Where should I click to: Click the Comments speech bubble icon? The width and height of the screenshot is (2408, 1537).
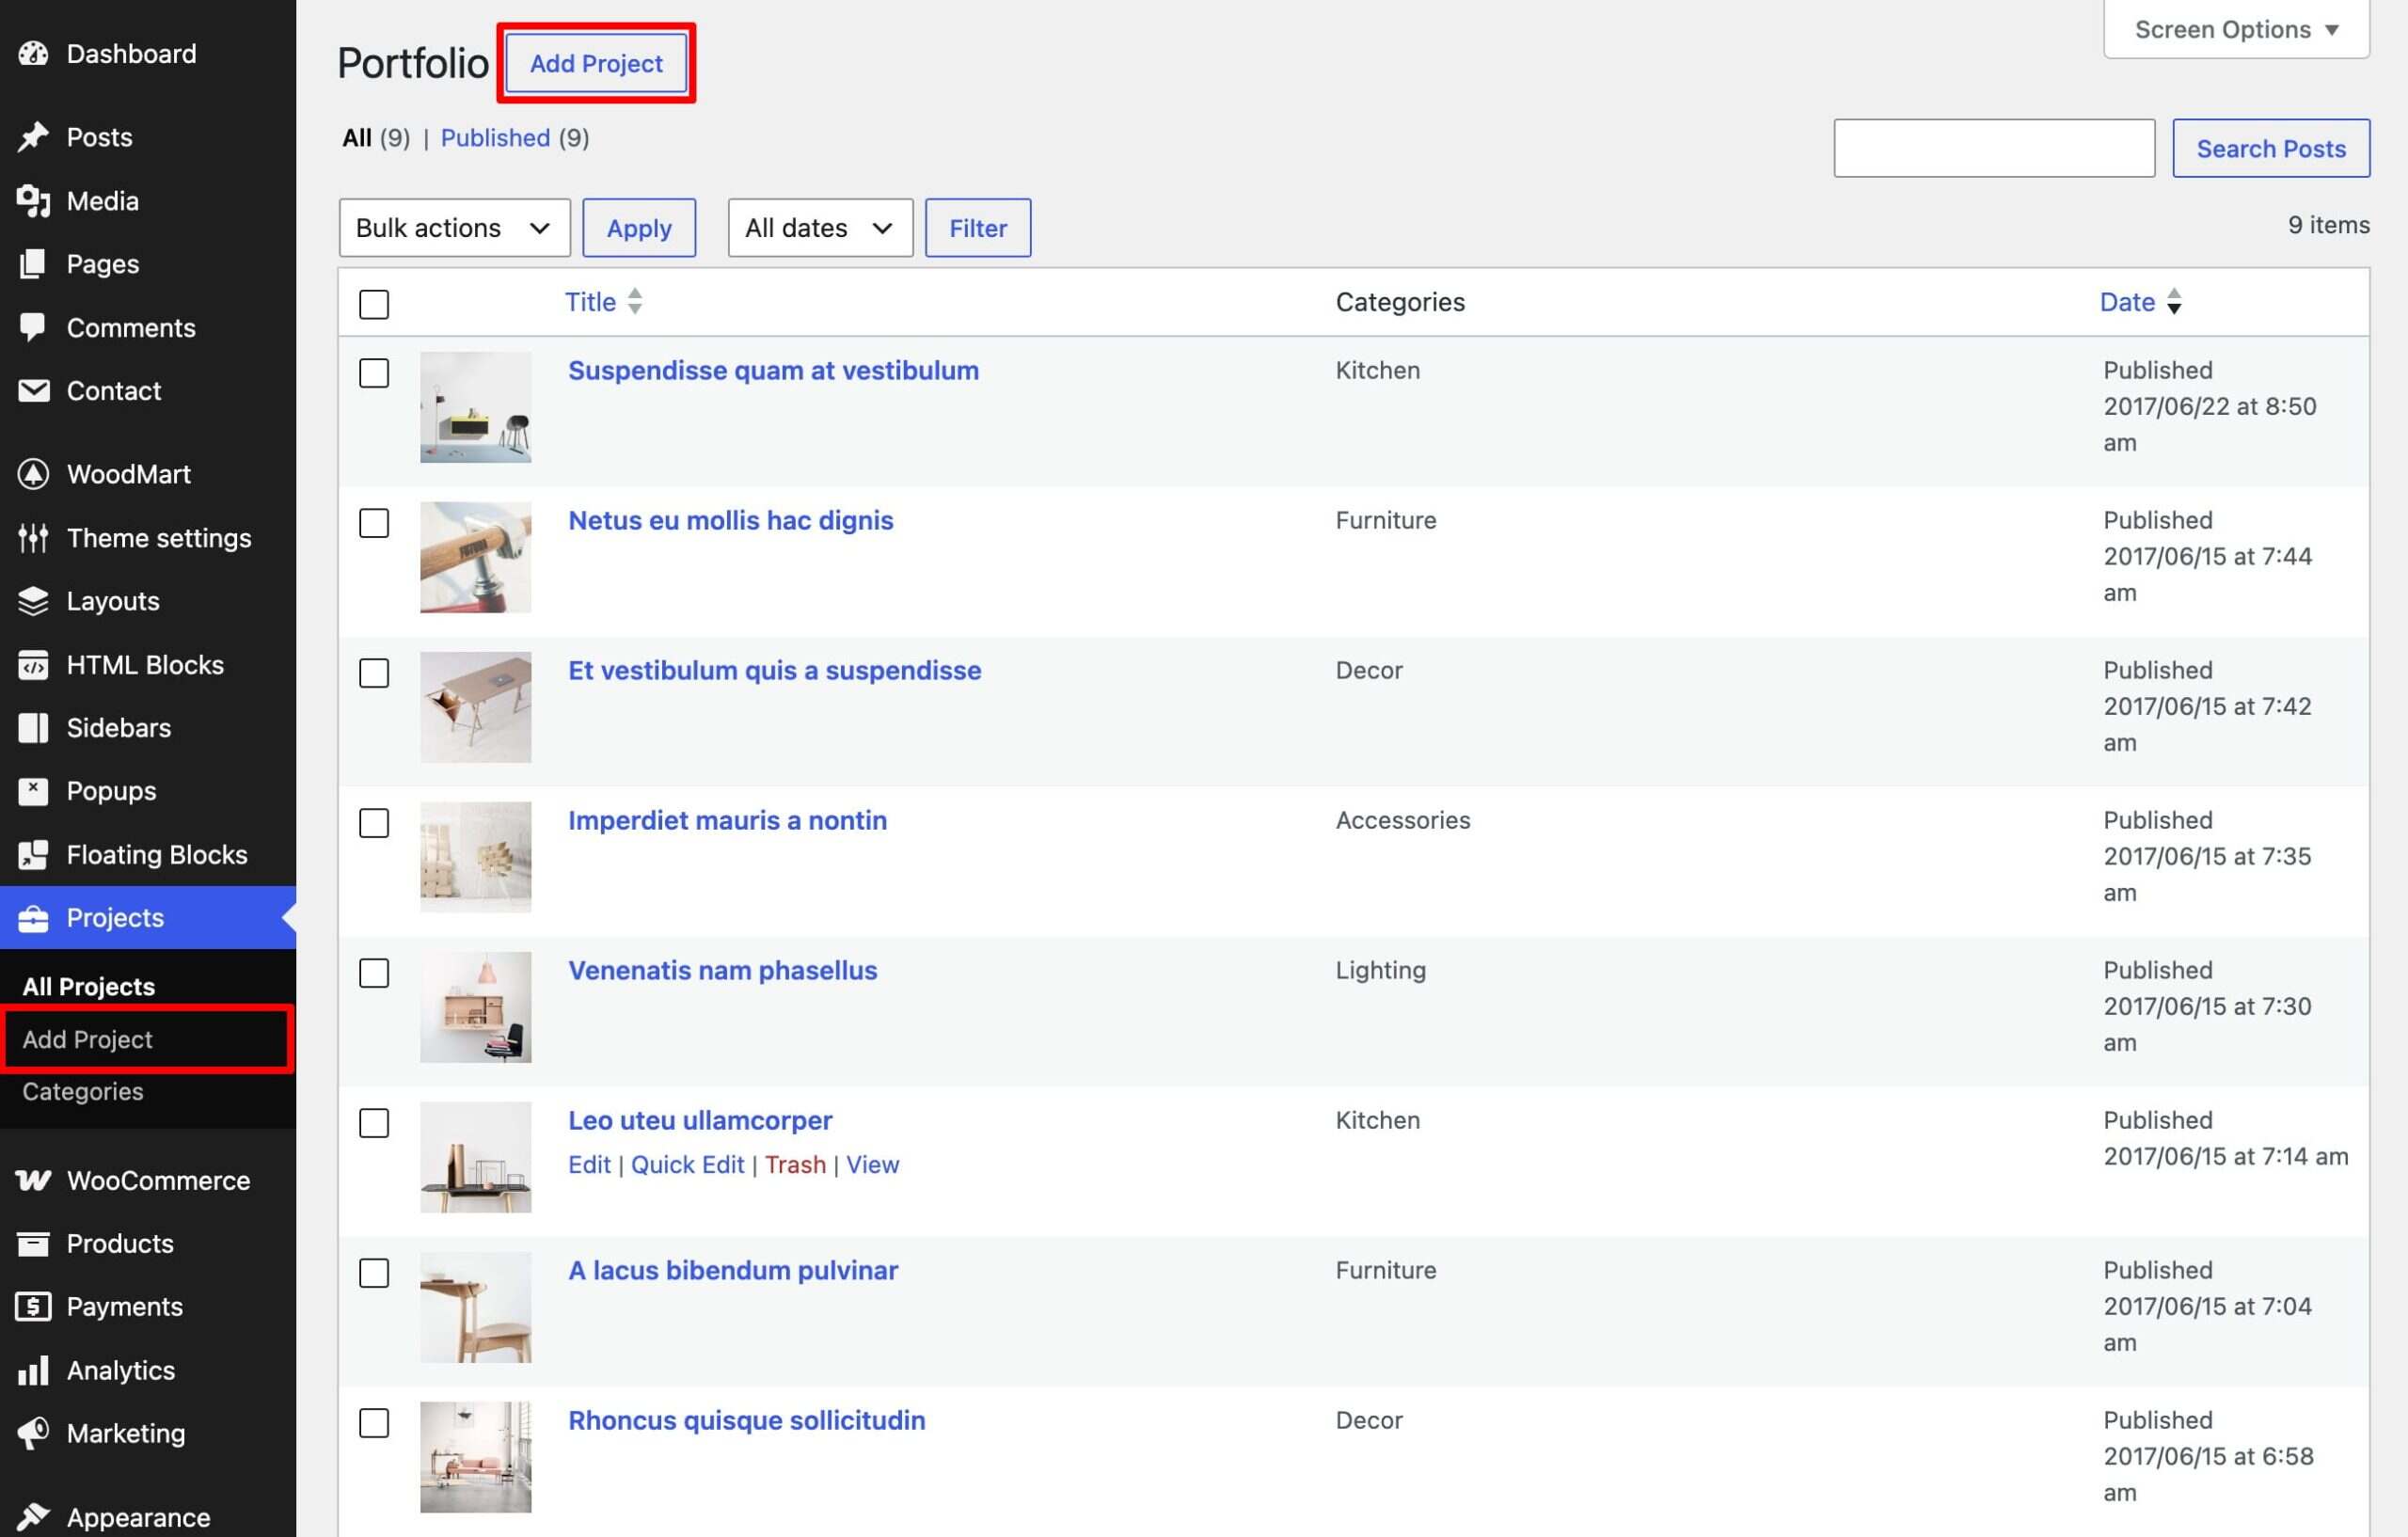coord(33,327)
